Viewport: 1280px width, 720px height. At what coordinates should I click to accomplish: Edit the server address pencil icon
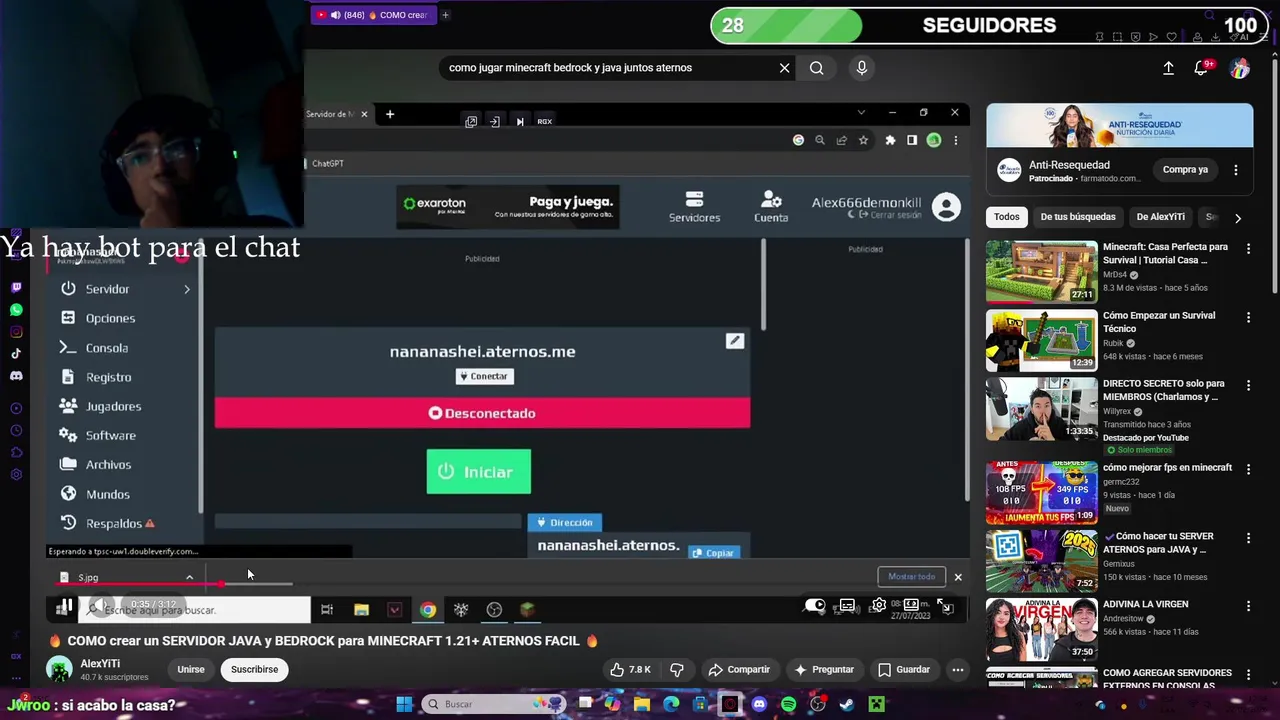[735, 341]
